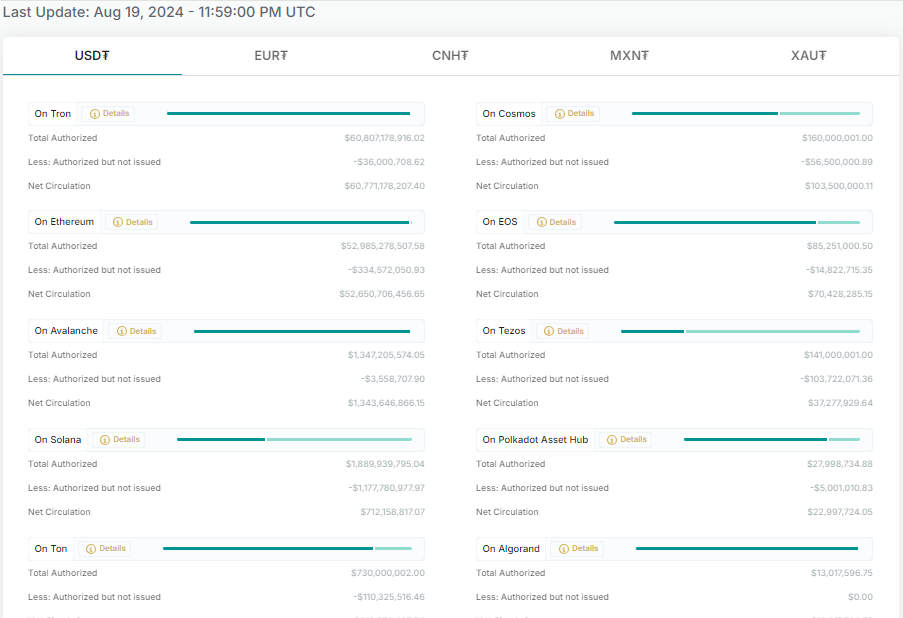Click the On Solana circulation progress bar
Image resolution: width=903 pixels, height=618 pixels.
[x=294, y=440]
